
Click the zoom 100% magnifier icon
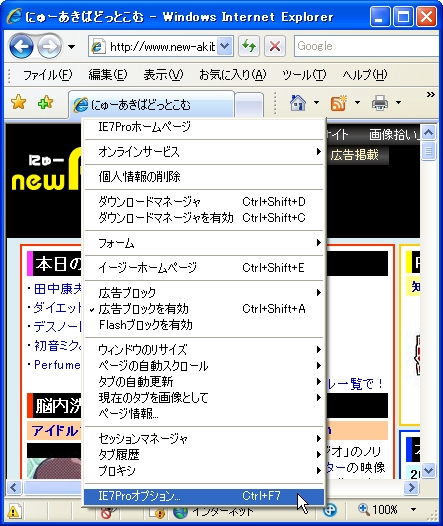(x=364, y=509)
